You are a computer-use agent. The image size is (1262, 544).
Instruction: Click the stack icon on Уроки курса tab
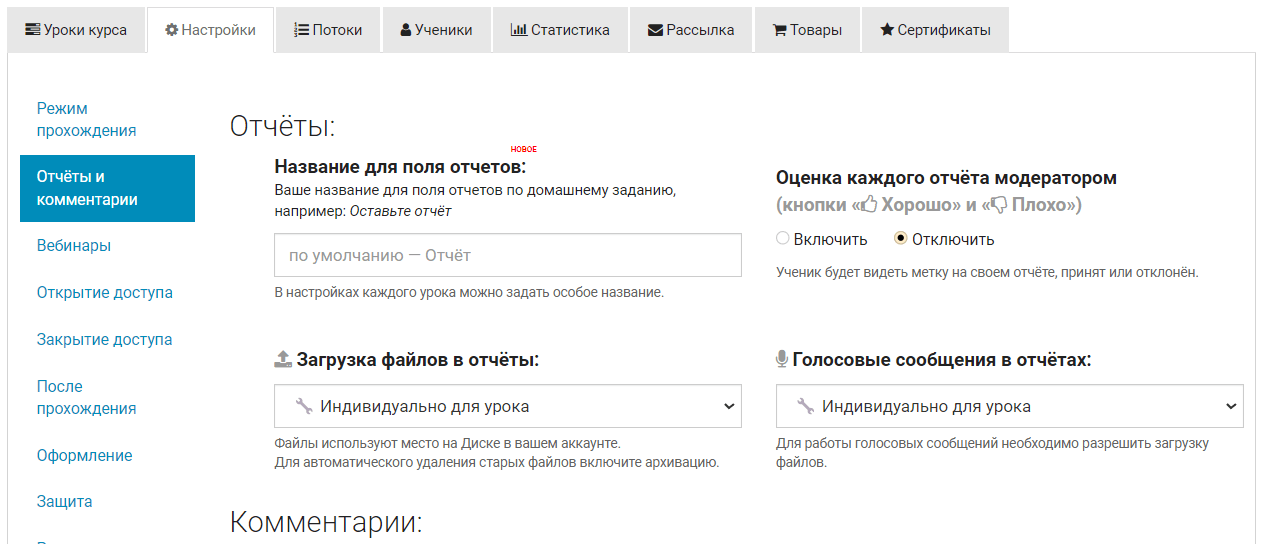pyautogui.click(x=33, y=30)
